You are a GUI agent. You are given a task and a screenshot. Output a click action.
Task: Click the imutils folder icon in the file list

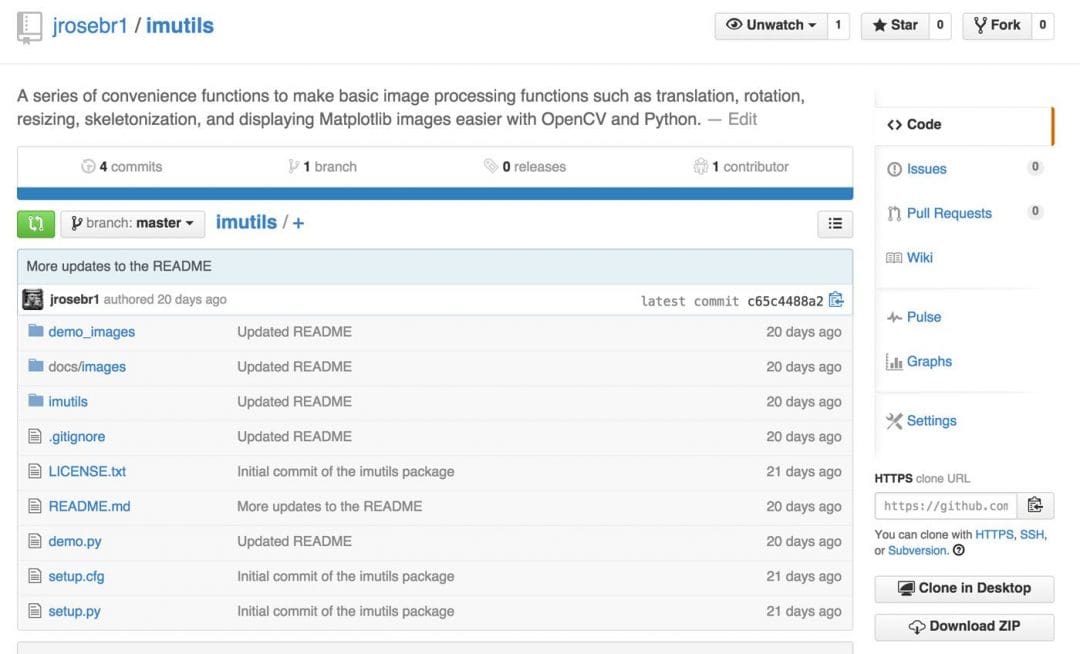pyautogui.click(x=36, y=400)
